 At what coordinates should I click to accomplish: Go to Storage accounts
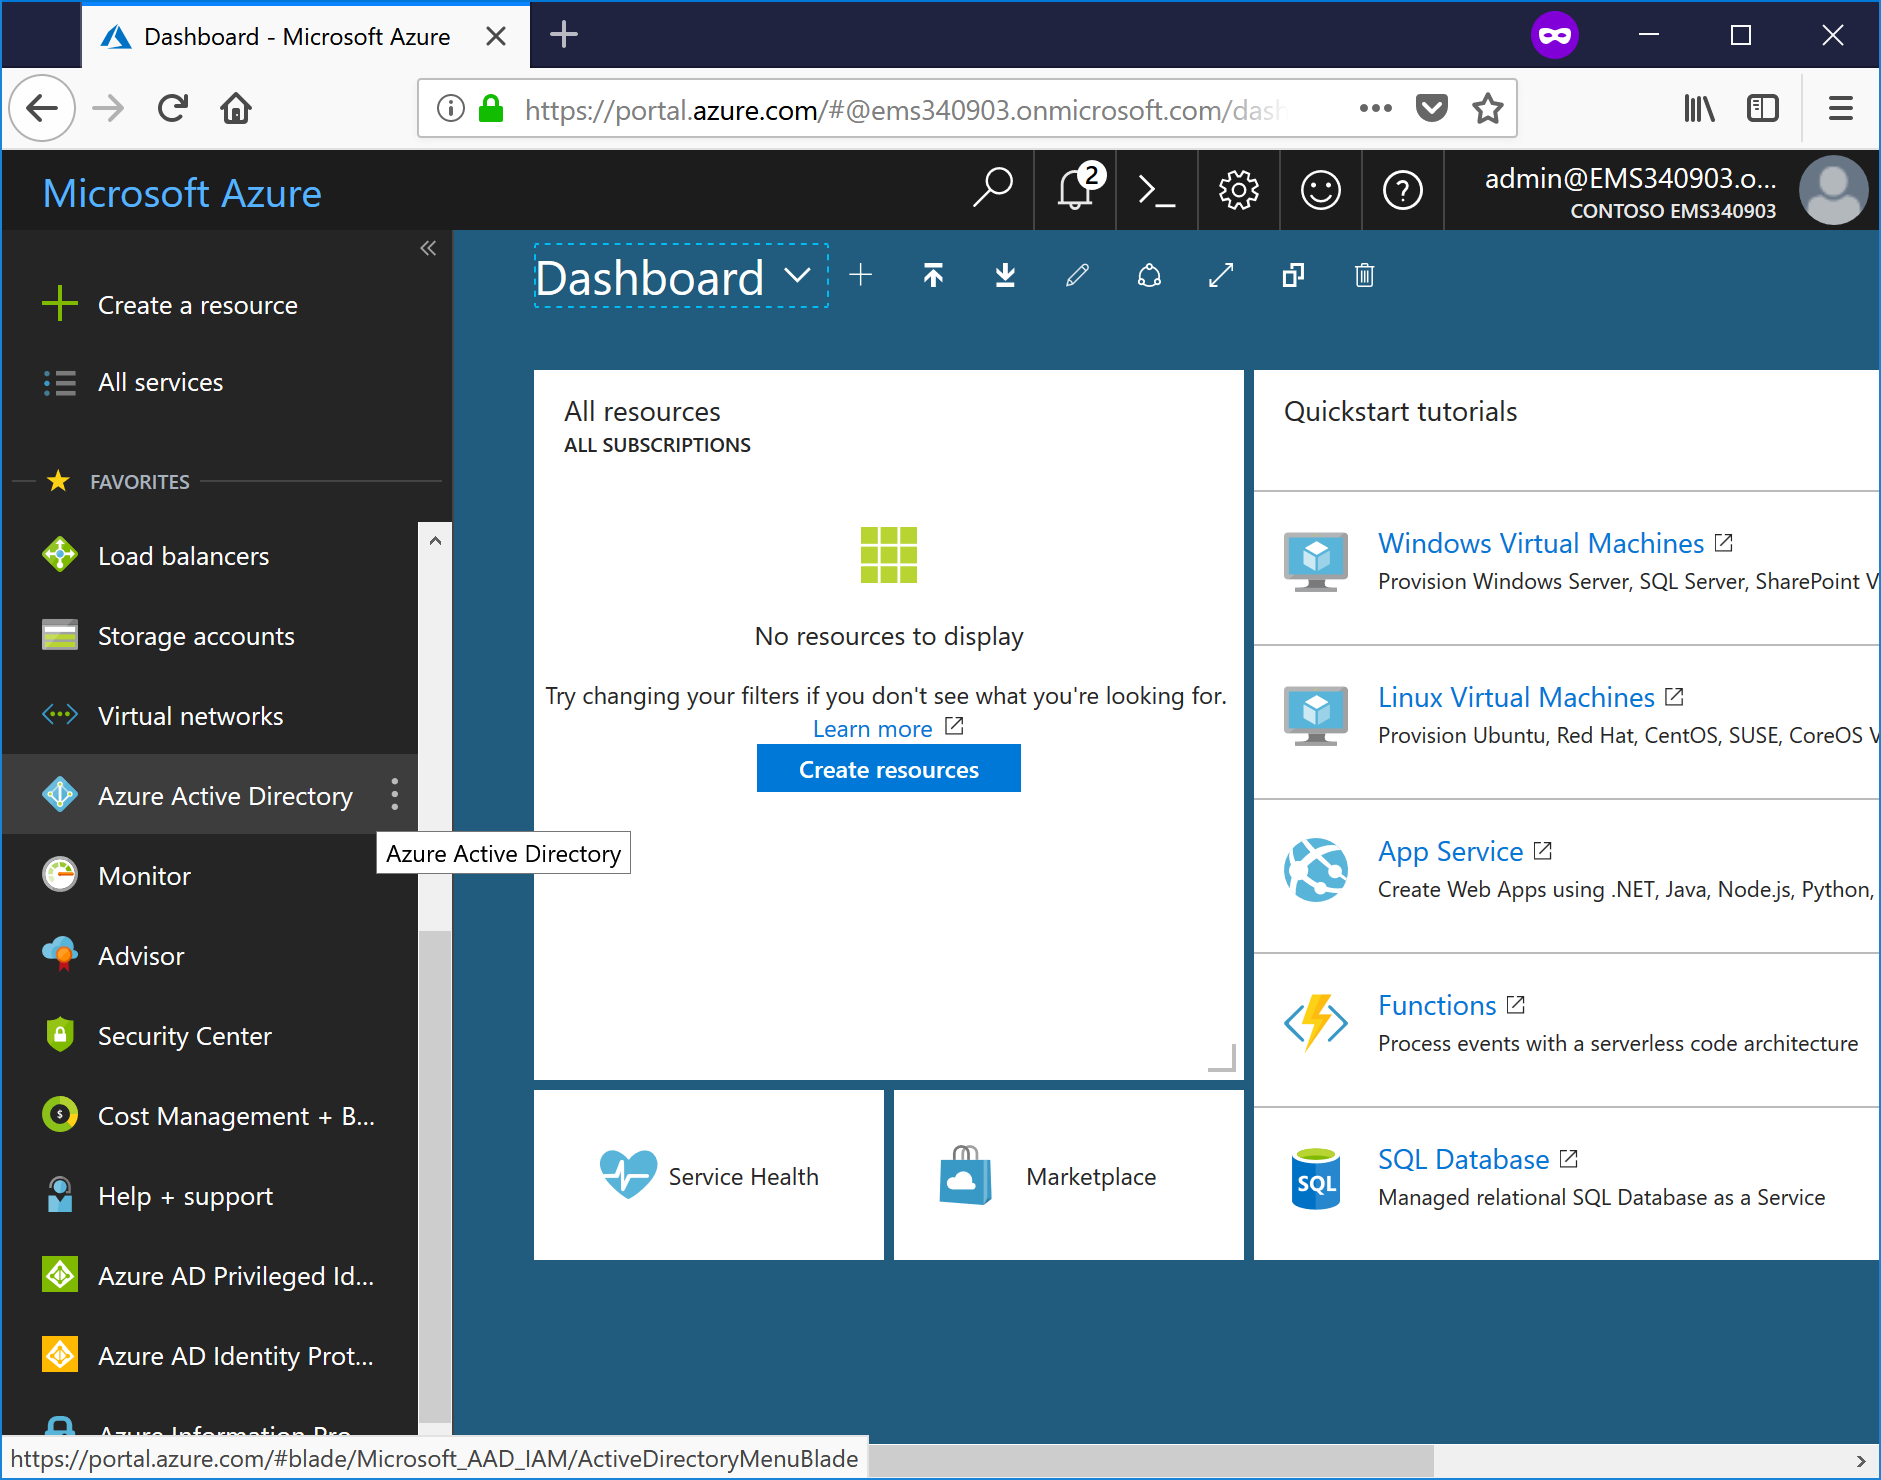[210, 635]
